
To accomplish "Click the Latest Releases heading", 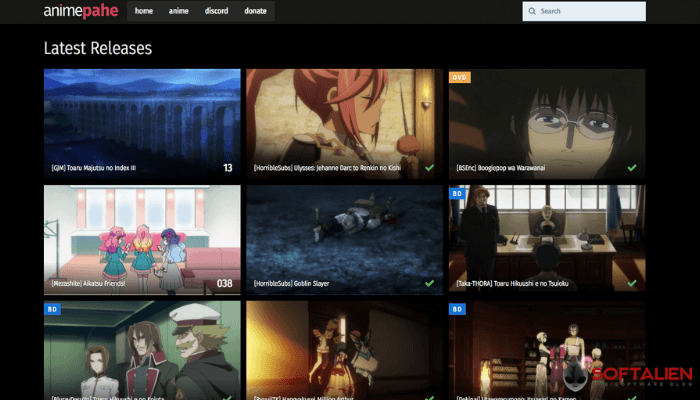I will point(98,48).
